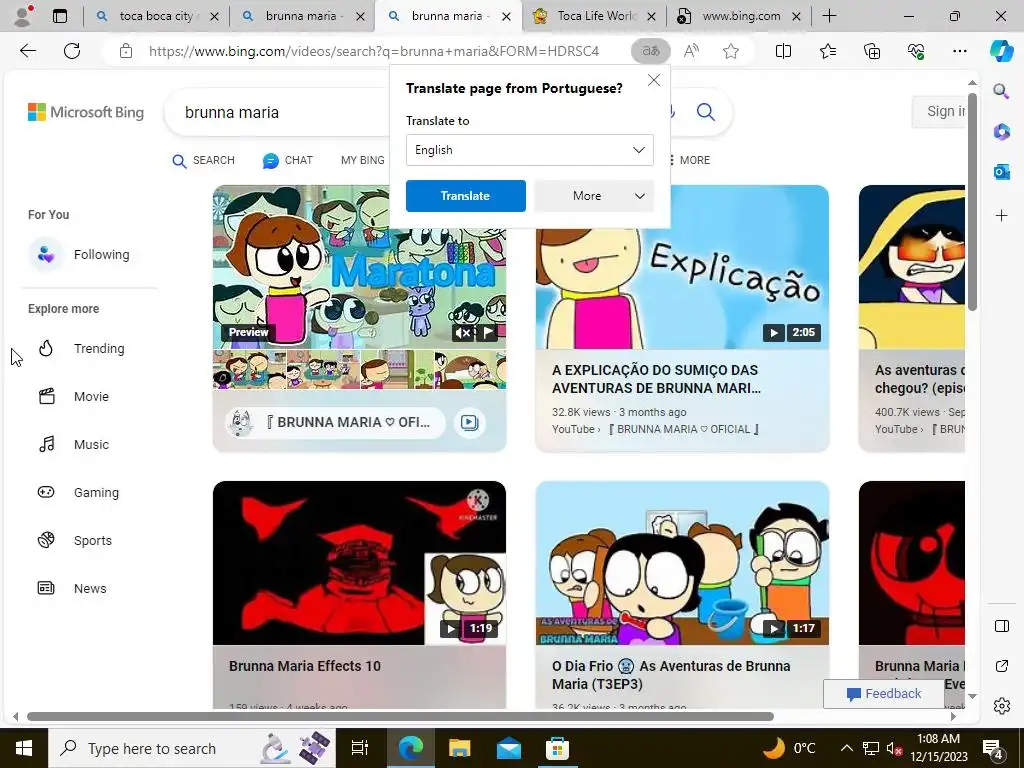Open Mail app from the taskbar
The height and width of the screenshot is (768, 1024).
[x=508, y=748]
